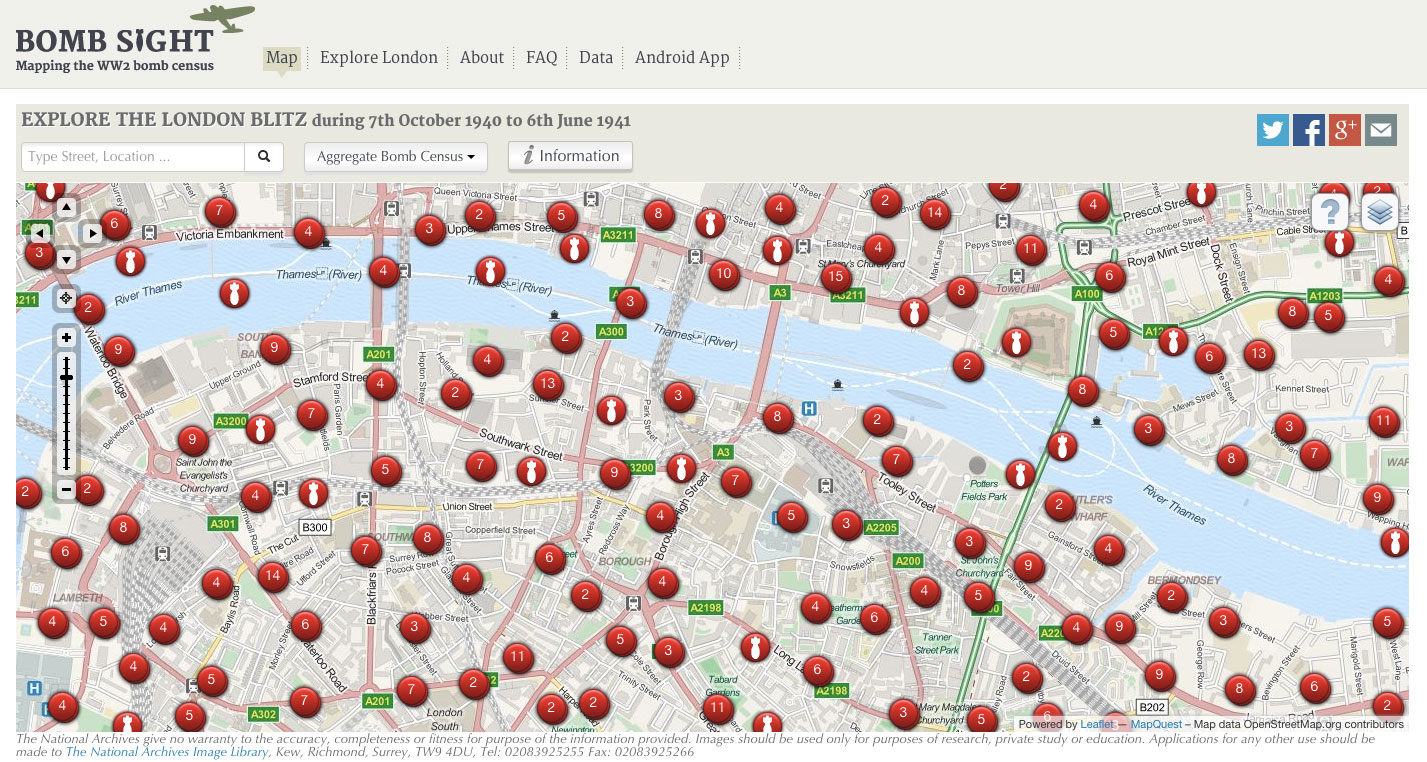Open the cluster marker numbered 15
Screen dimensions: 1427x762
(835, 276)
